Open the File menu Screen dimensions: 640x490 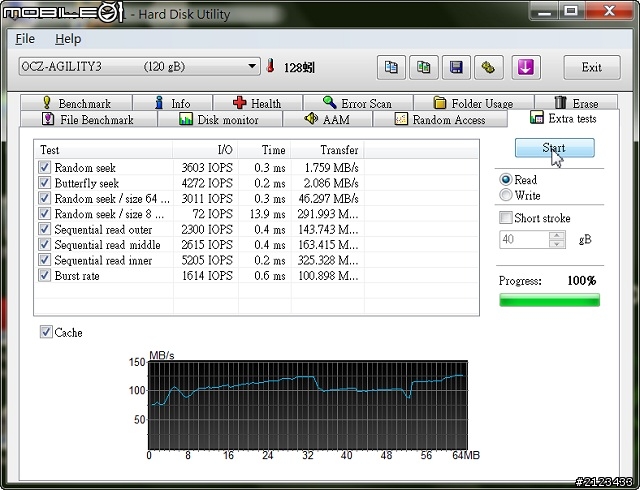(x=25, y=39)
